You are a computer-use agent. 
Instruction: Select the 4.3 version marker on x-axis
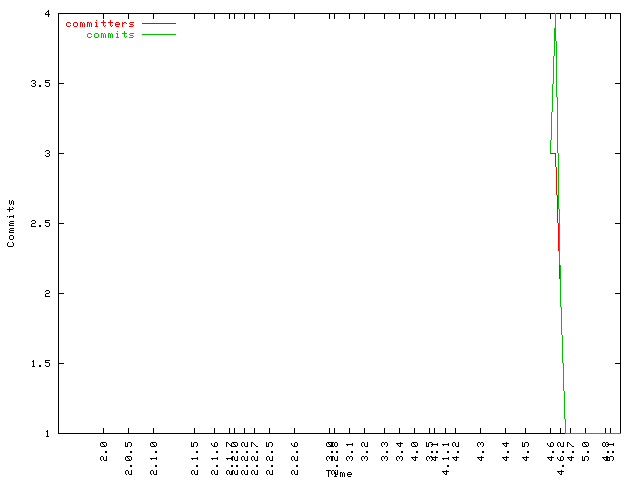pyautogui.click(x=481, y=452)
